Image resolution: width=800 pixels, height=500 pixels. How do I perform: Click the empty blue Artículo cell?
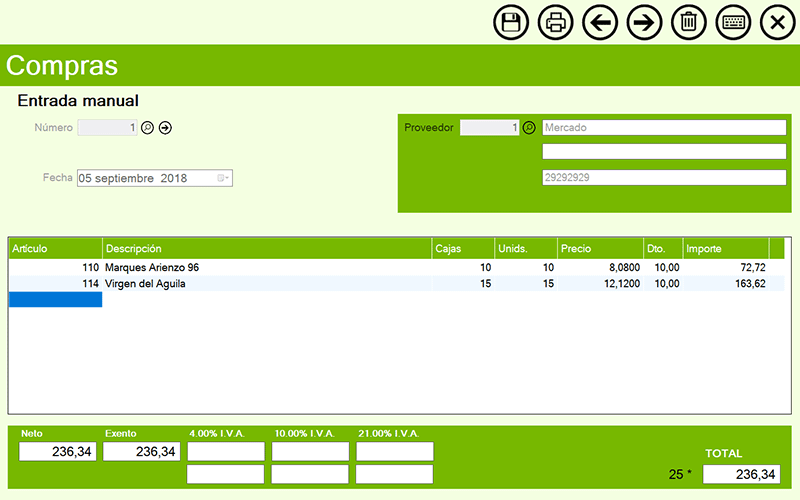[55, 300]
